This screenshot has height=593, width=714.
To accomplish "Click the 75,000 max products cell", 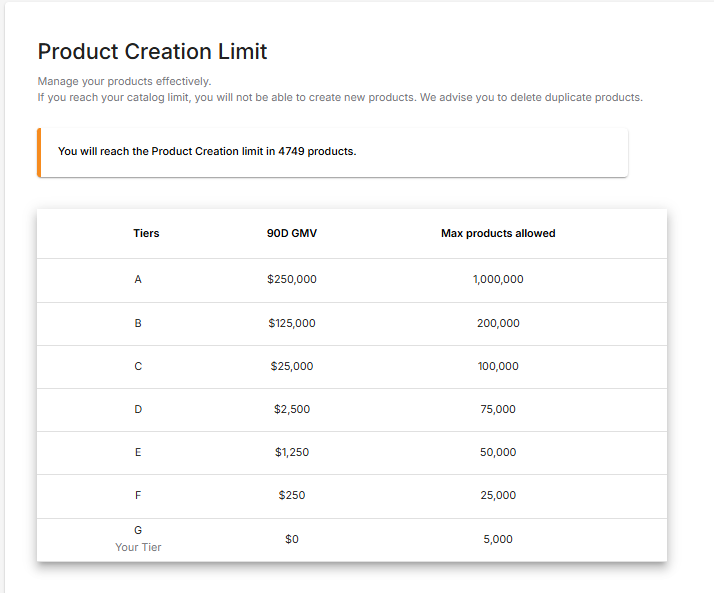I will (x=498, y=409).
